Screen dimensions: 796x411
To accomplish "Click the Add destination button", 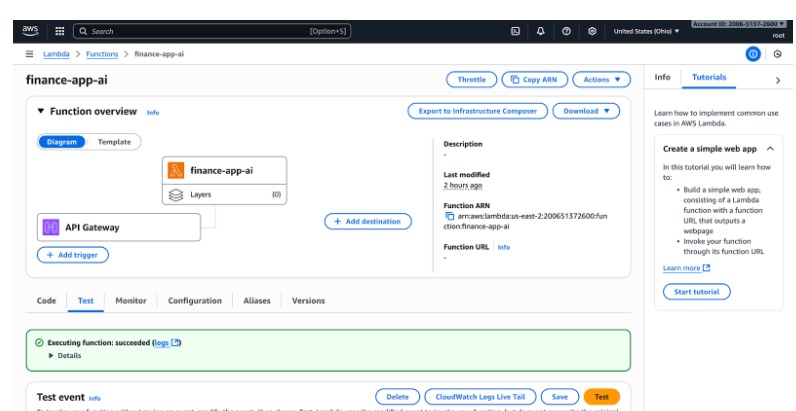I will (368, 221).
